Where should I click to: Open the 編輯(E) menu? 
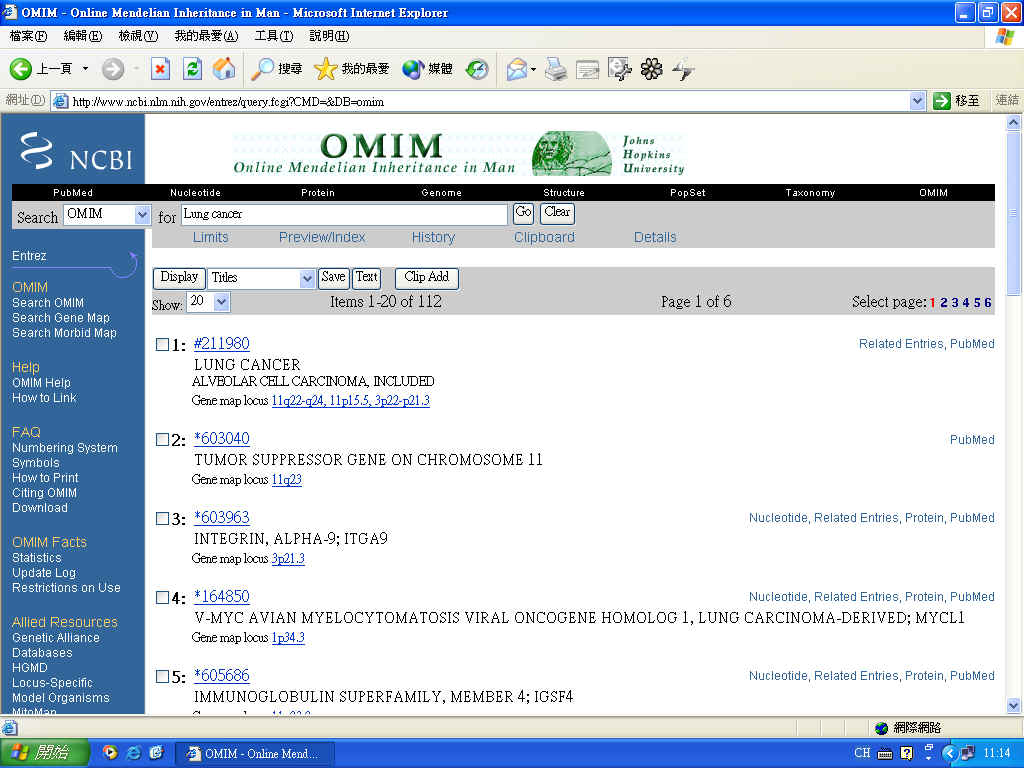point(82,36)
